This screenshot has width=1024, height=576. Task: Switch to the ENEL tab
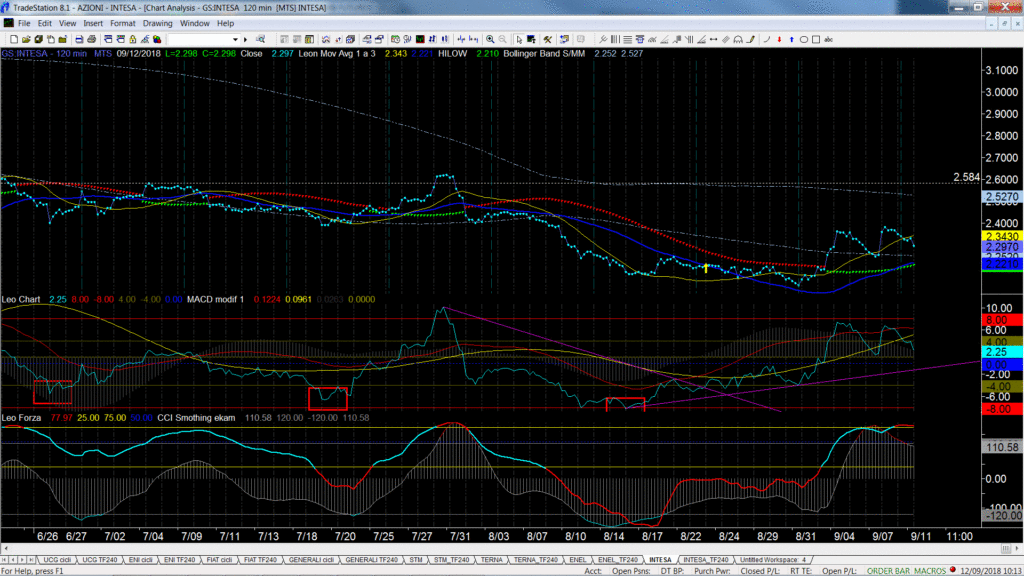pyautogui.click(x=577, y=560)
